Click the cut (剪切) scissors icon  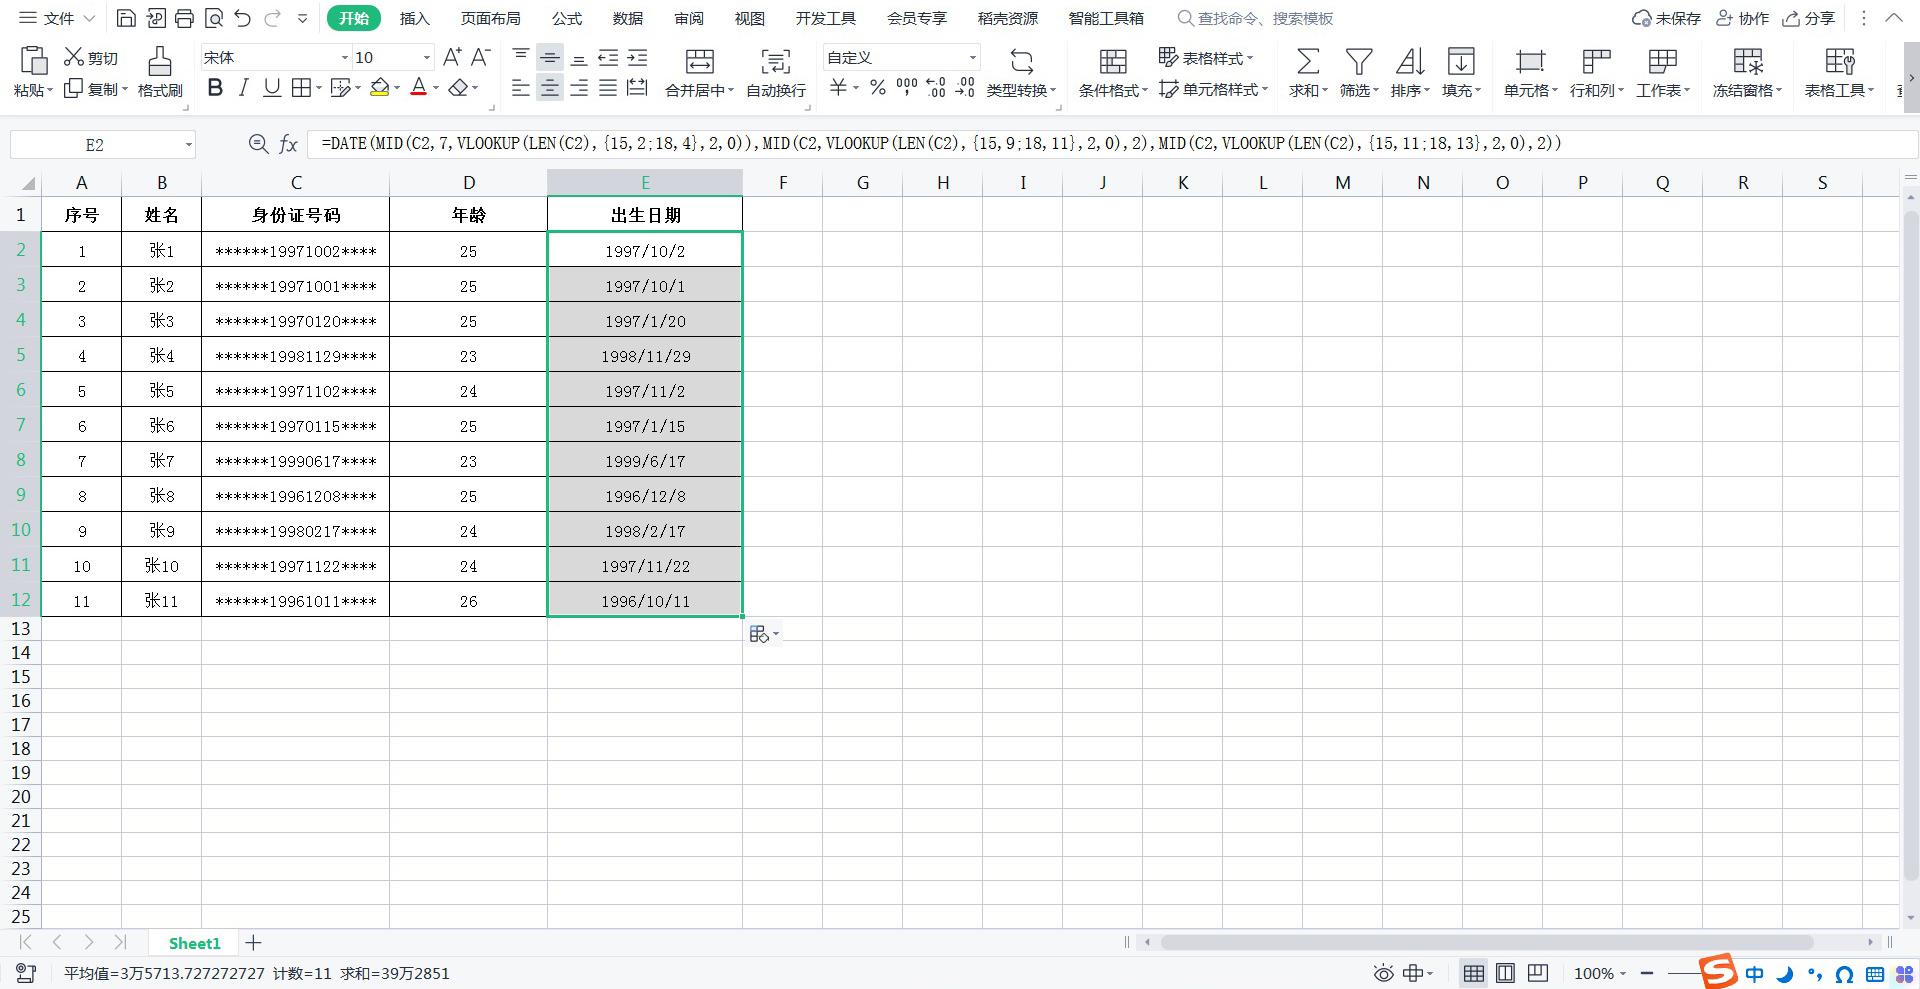(74, 57)
